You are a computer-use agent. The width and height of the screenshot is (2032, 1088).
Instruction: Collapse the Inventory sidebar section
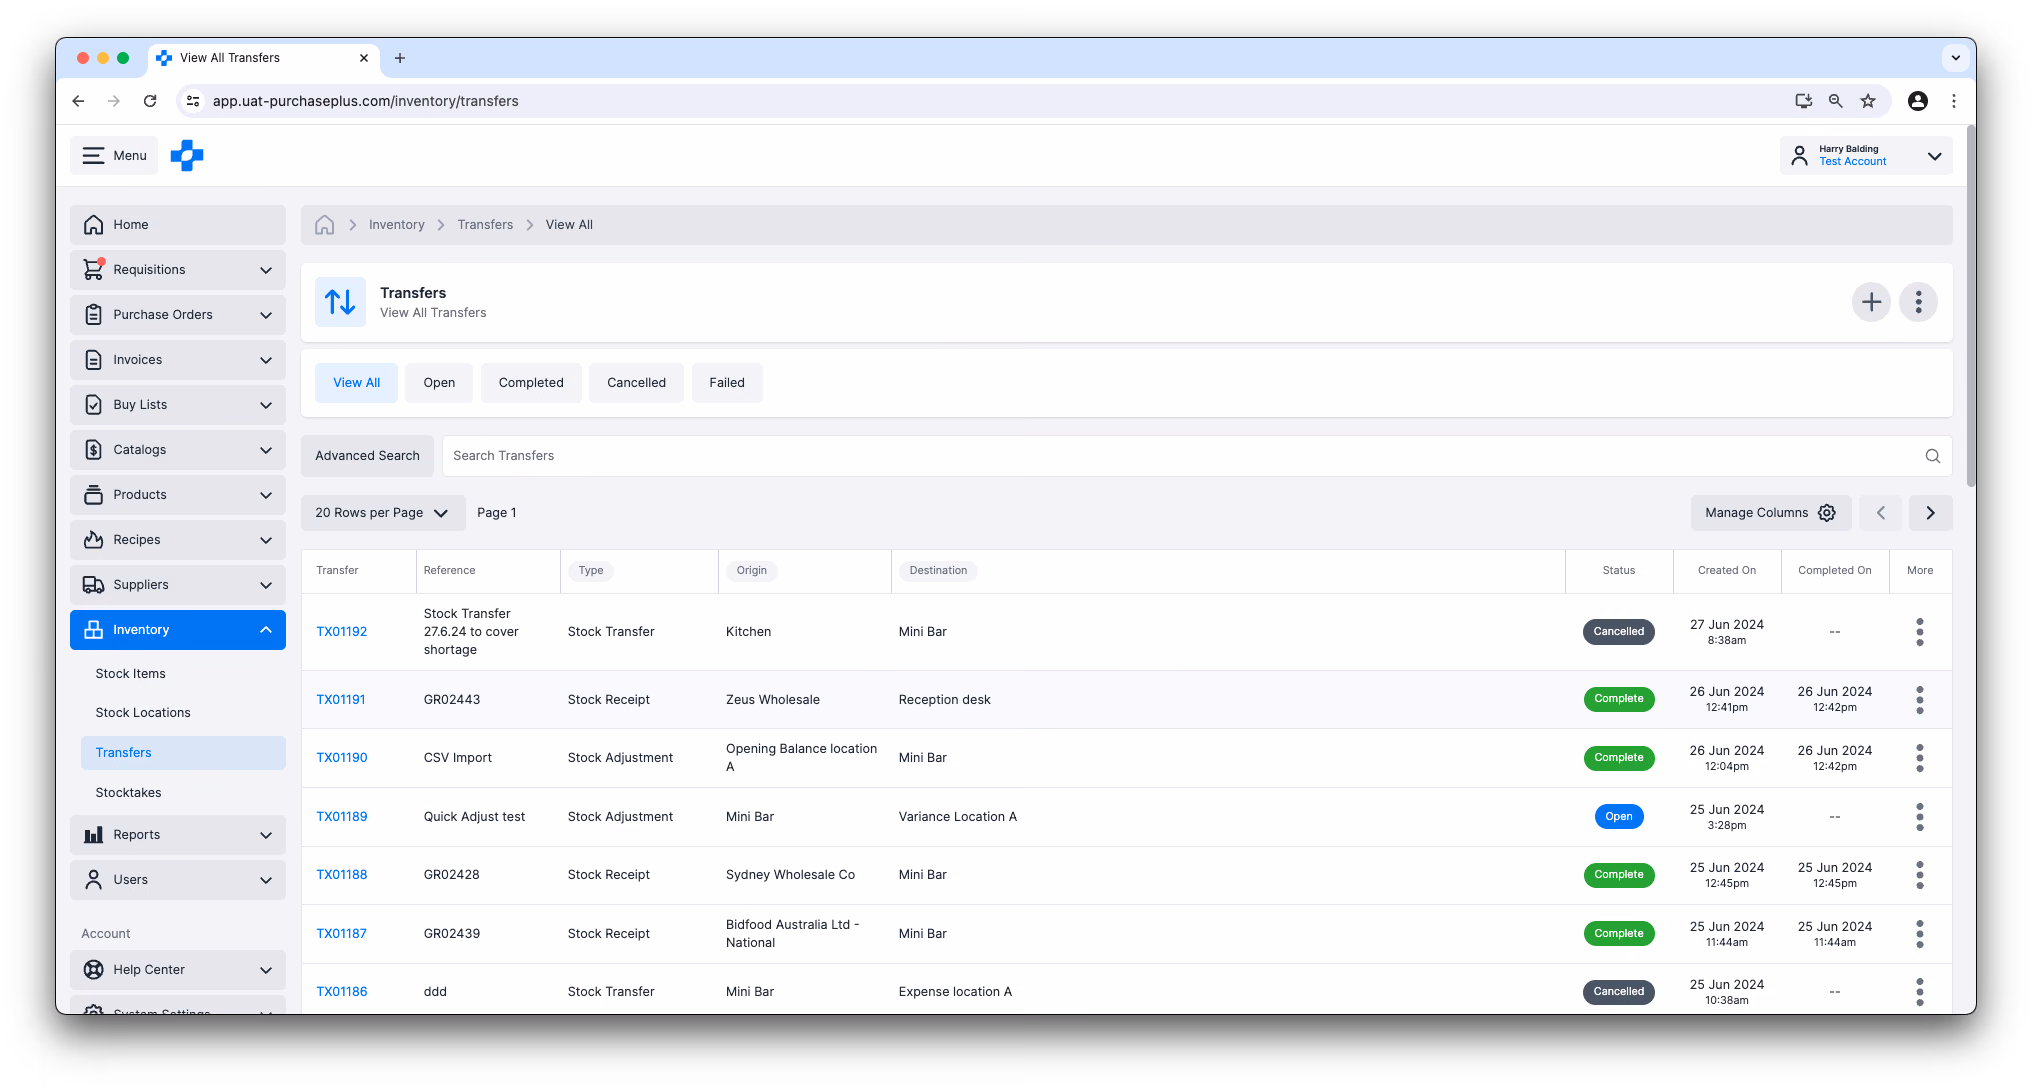[x=178, y=630]
